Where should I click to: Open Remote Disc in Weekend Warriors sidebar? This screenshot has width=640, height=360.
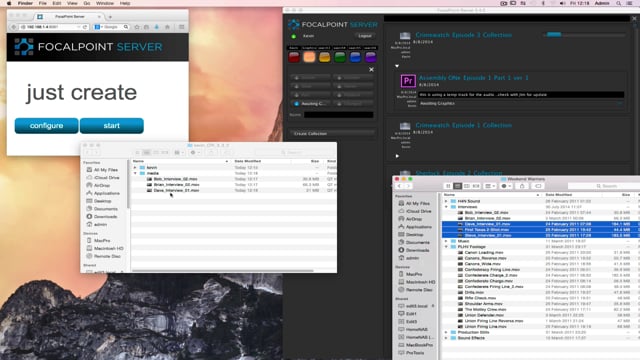[x=415, y=290]
